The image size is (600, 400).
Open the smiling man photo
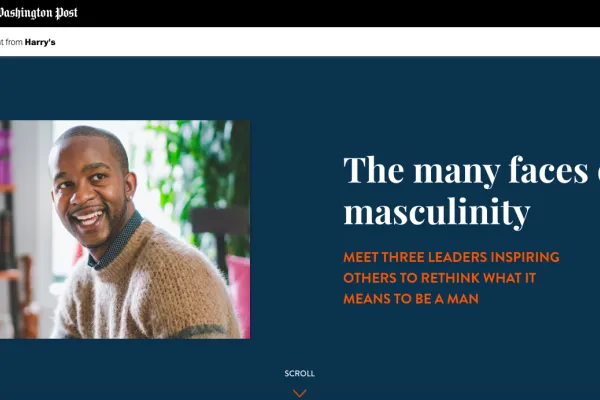[x=125, y=229]
